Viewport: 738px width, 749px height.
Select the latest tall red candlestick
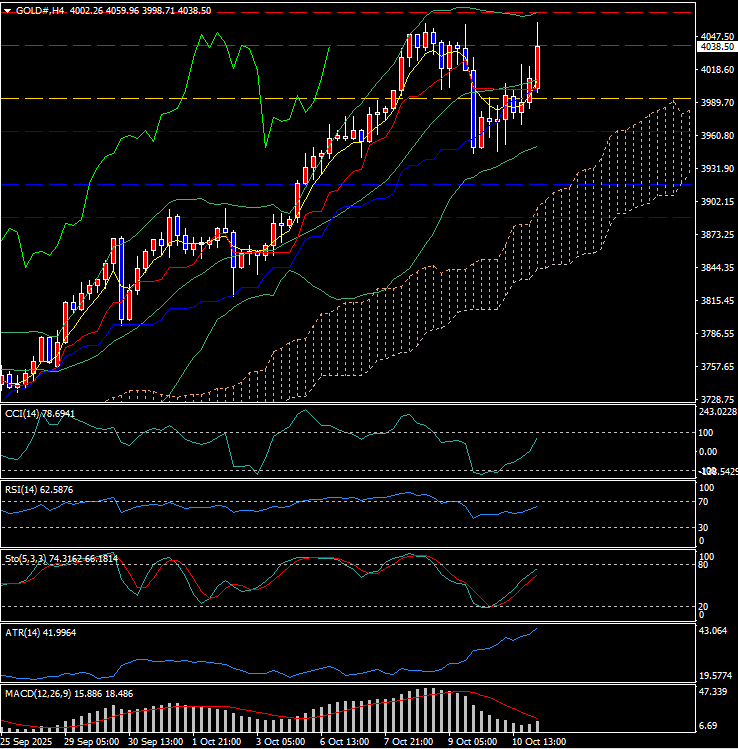tap(538, 68)
